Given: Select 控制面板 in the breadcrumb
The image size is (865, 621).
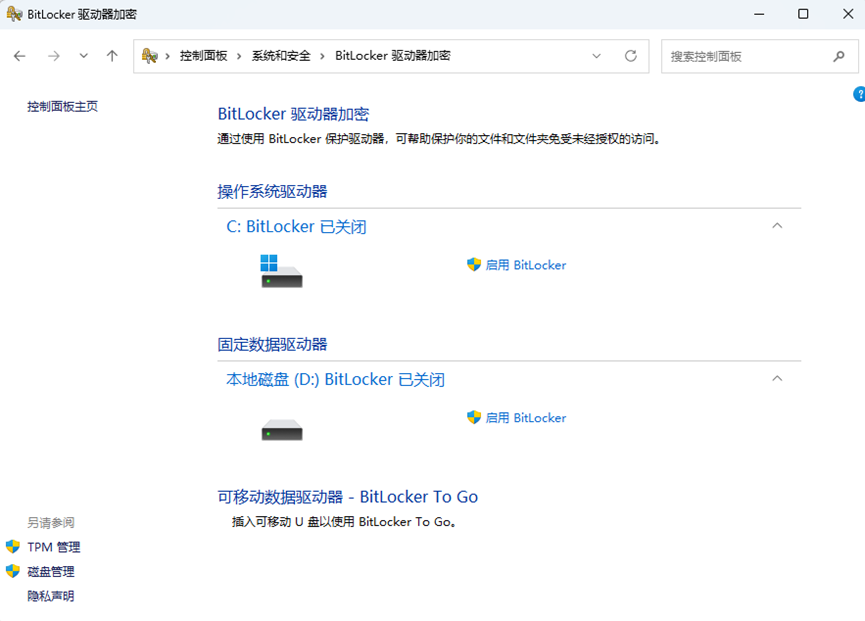Looking at the screenshot, I should [x=204, y=56].
